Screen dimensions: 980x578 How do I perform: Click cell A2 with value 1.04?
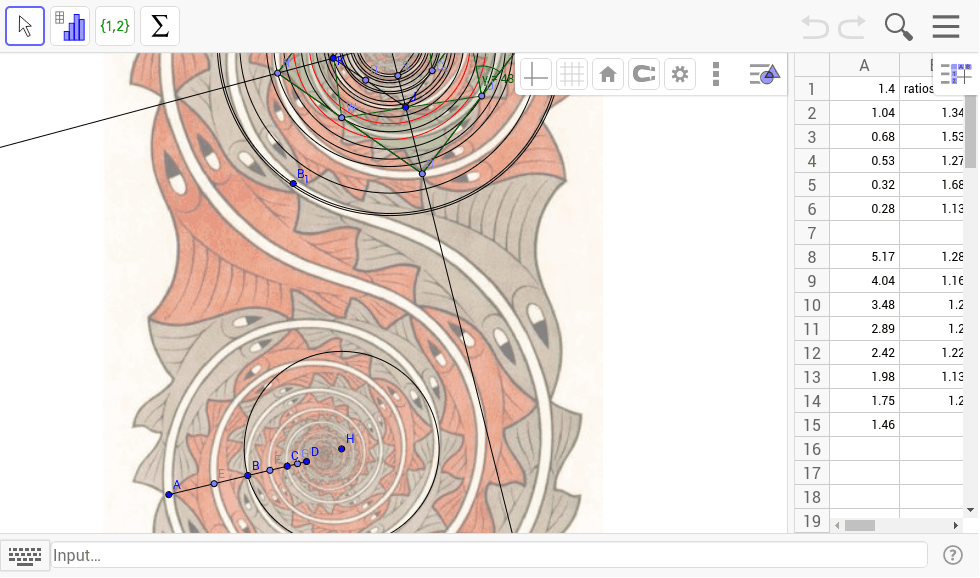[864, 113]
